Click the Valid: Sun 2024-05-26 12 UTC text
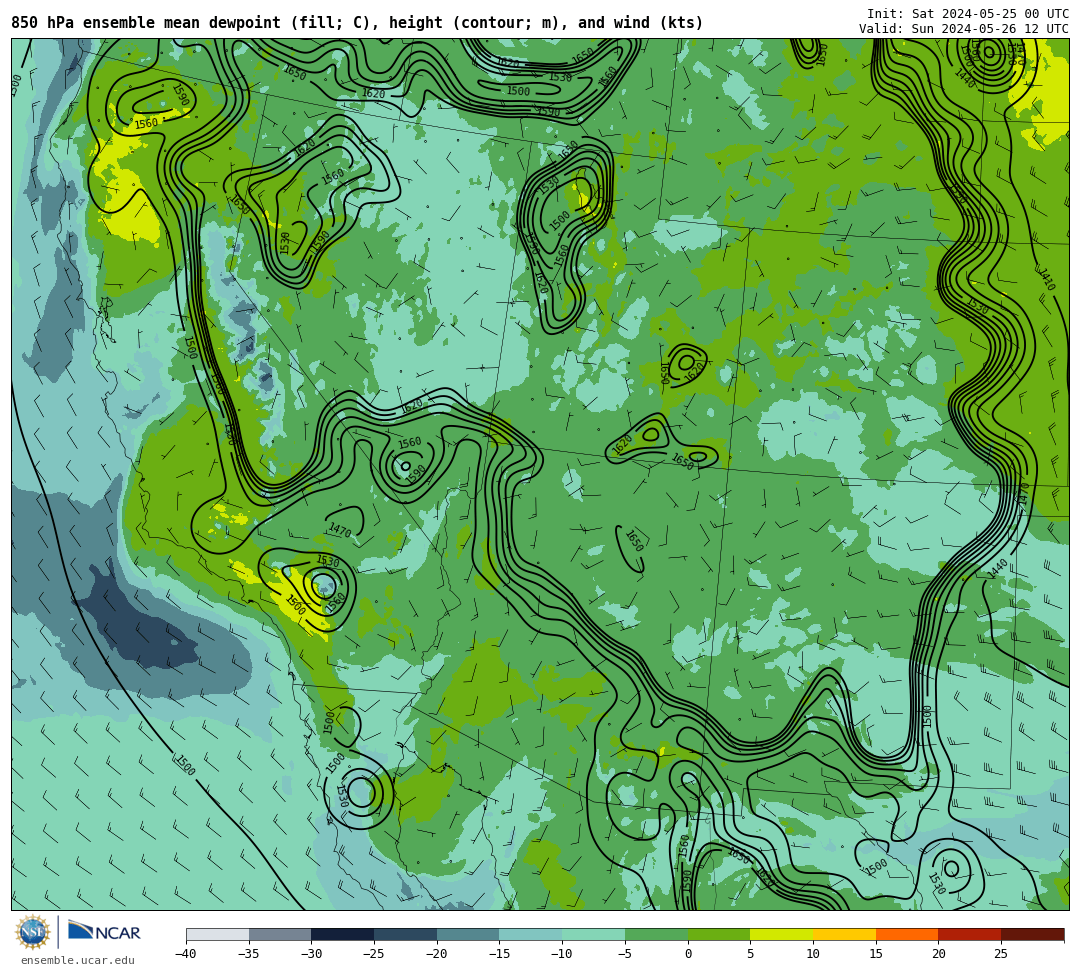 tap(964, 29)
